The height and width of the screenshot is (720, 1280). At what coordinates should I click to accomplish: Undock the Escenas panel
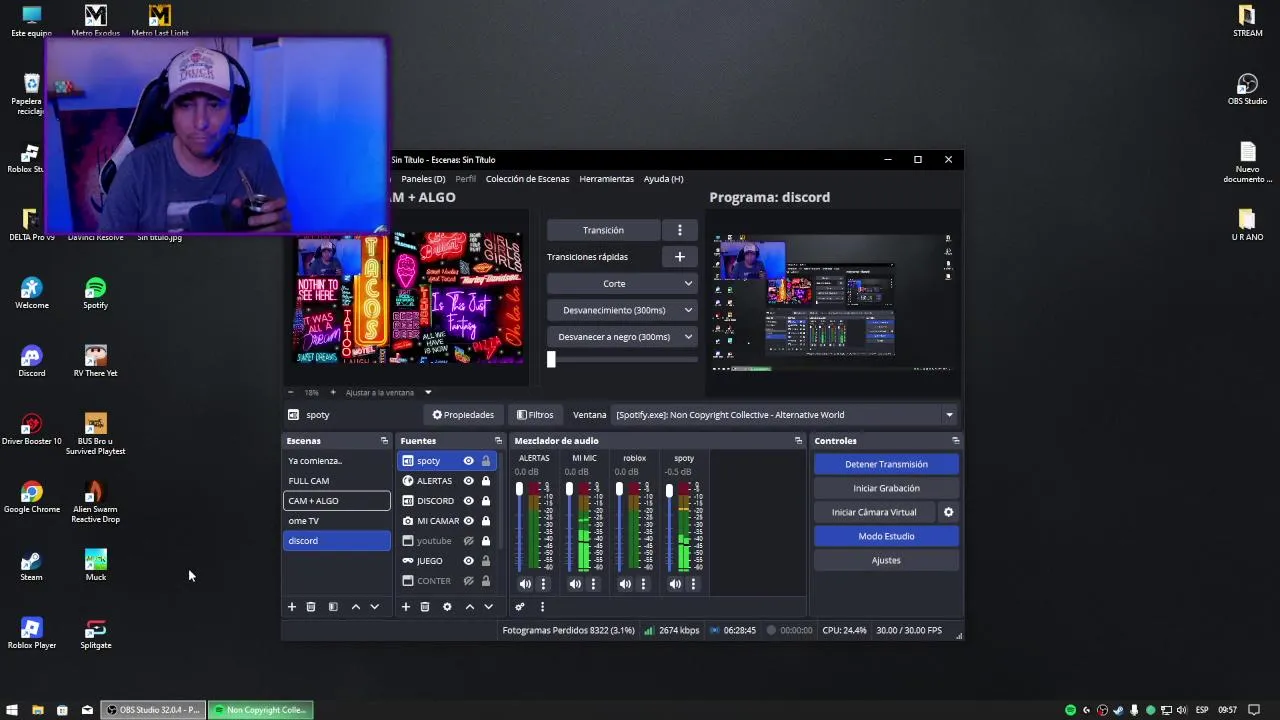click(x=384, y=441)
